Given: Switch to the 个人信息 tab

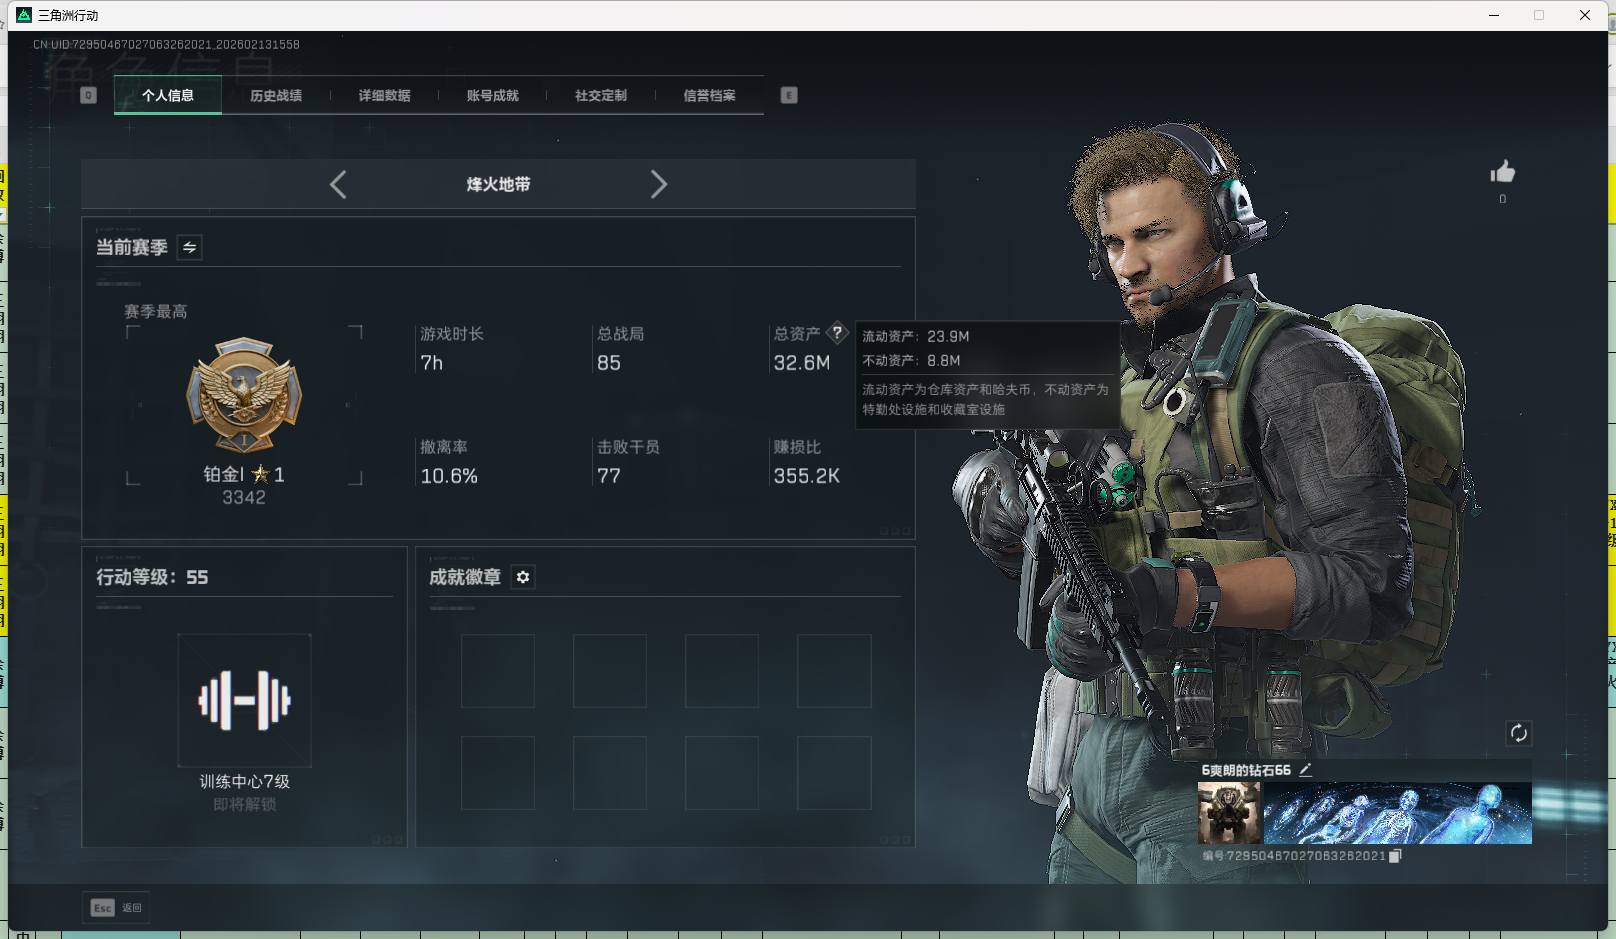Looking at the screenshot, I should click(x=168, y=96).
